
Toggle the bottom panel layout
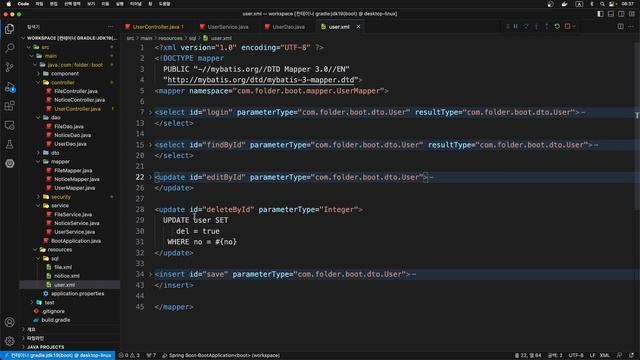611,14
